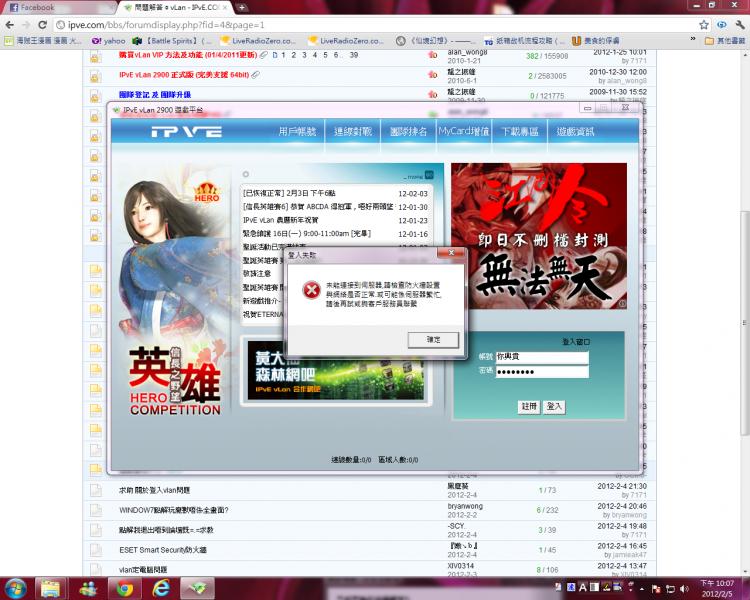Screen dimensions: 750x600
Task: Focus the ipve.com address bar
Action: pyautogui.click(x=373, y=25)
